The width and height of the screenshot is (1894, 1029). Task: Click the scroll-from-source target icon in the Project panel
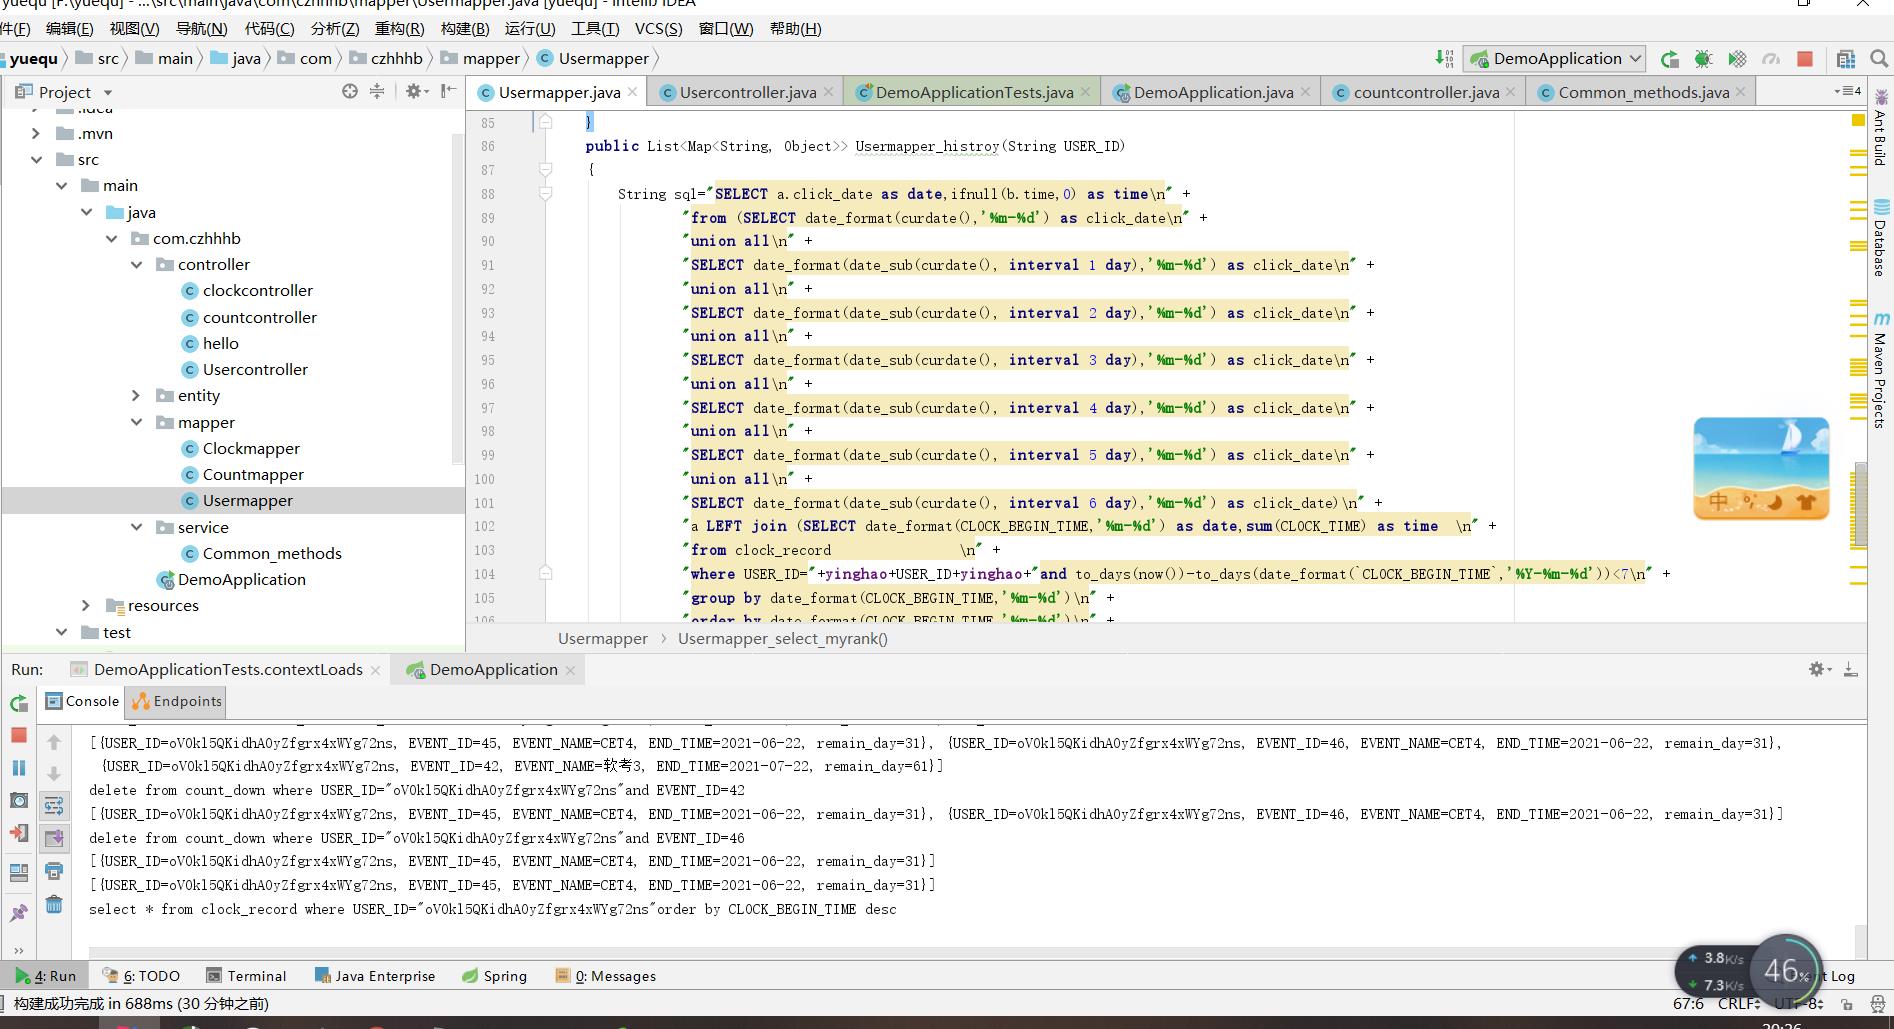(x=350, y=91)
